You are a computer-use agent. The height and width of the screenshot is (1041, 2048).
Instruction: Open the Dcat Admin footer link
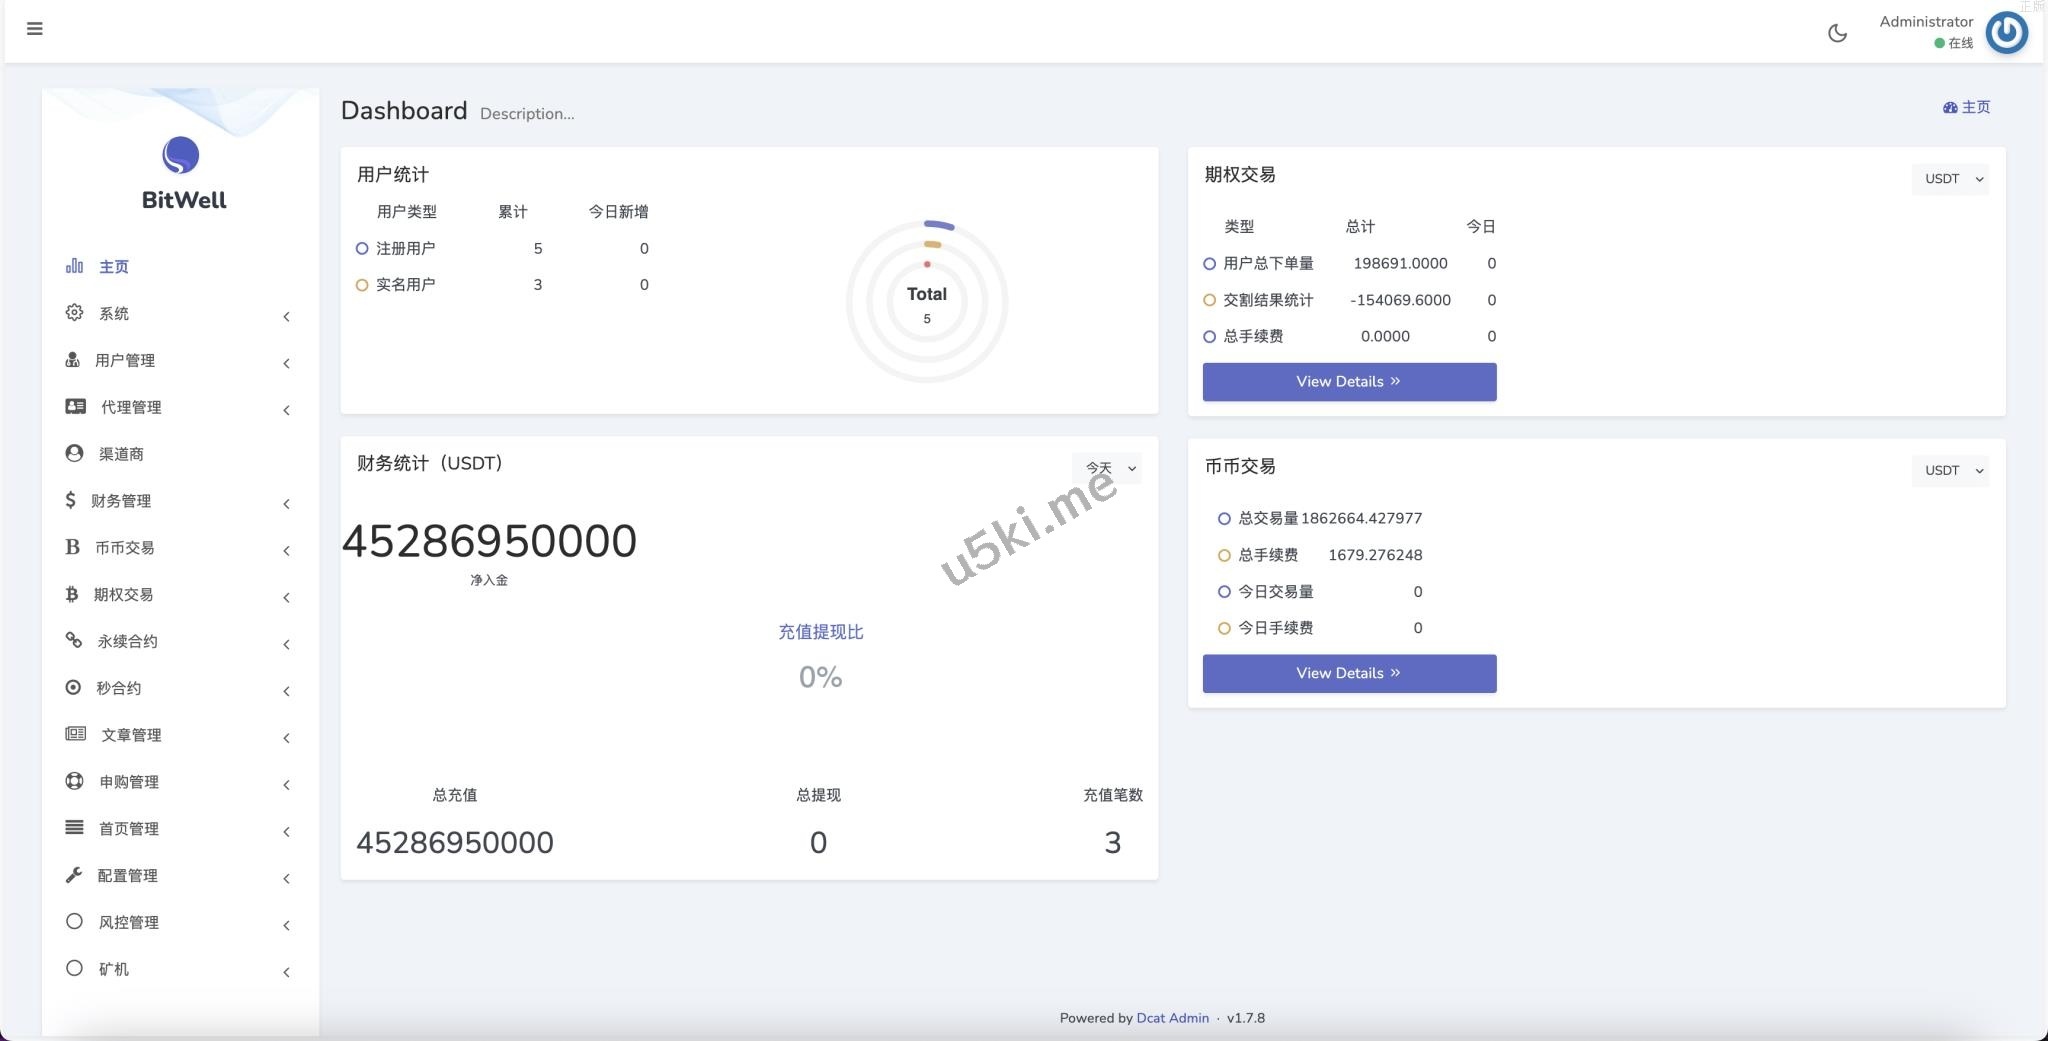(1172, 1018)
